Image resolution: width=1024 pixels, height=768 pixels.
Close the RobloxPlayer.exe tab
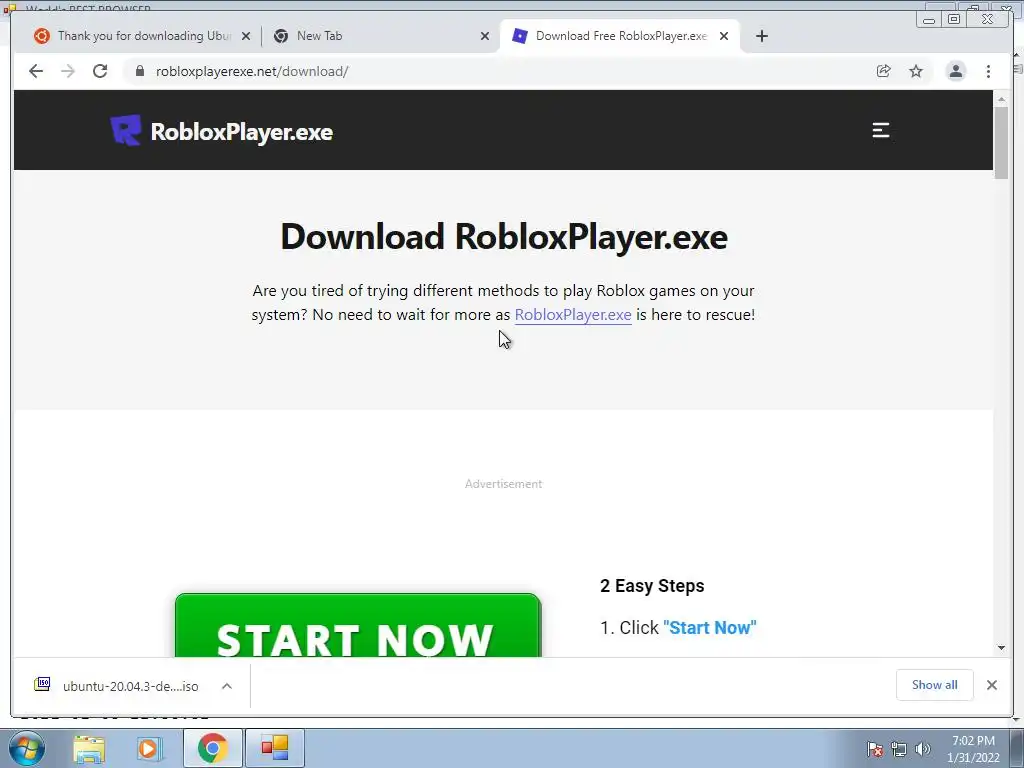pyautogui.click(x=724, y=36)
